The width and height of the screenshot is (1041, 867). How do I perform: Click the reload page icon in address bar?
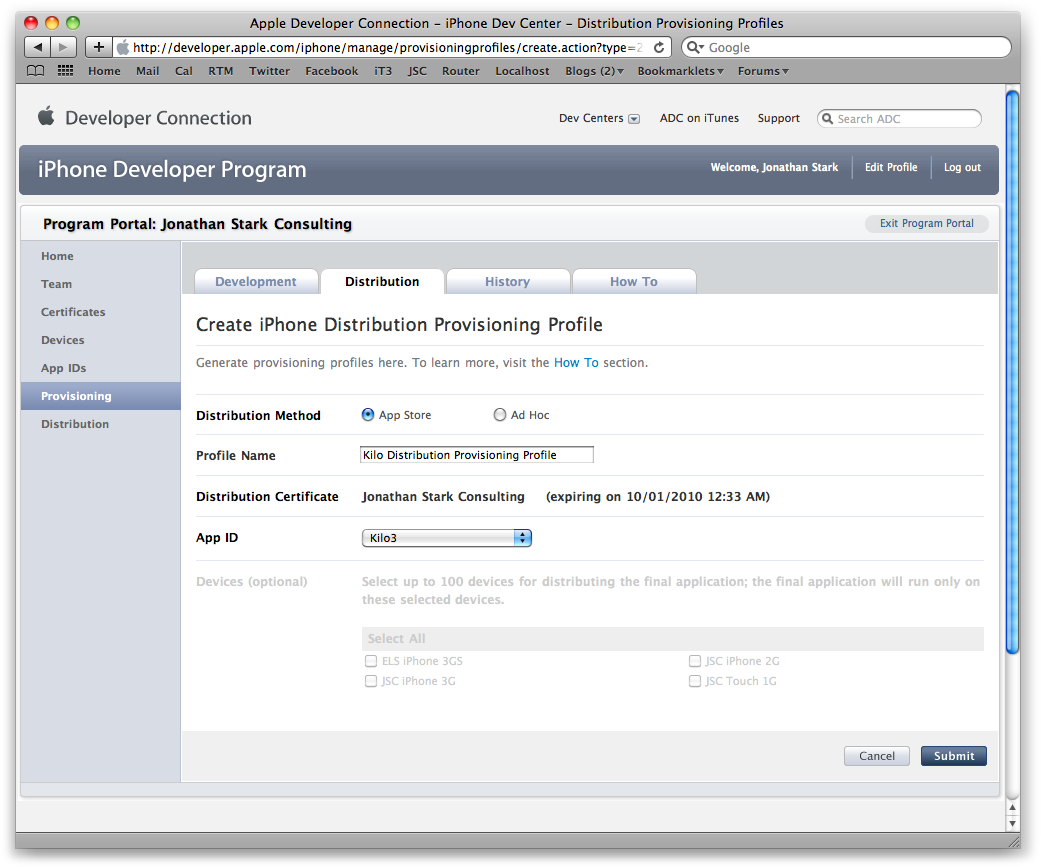pos(659,47)
